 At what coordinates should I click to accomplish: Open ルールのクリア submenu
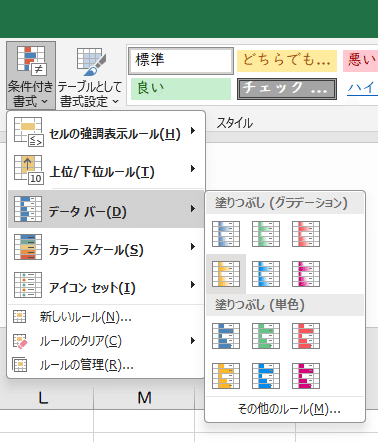(x=106, y=341)
